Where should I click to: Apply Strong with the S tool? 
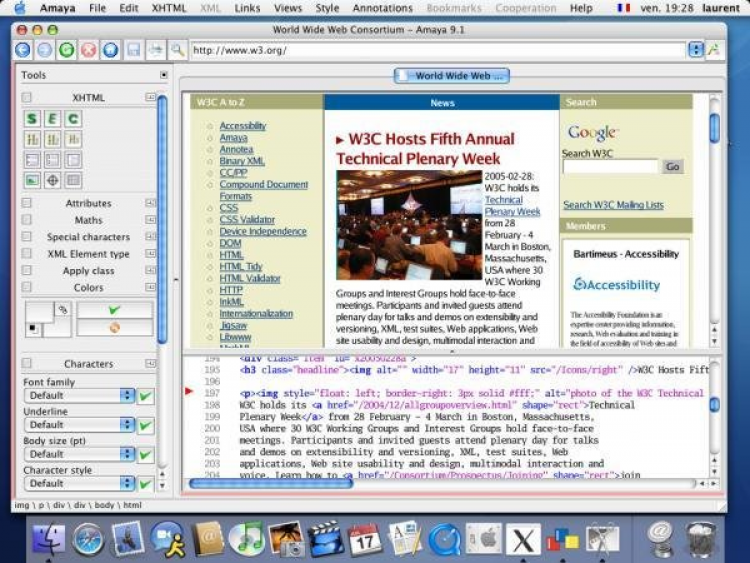(32, 119)
